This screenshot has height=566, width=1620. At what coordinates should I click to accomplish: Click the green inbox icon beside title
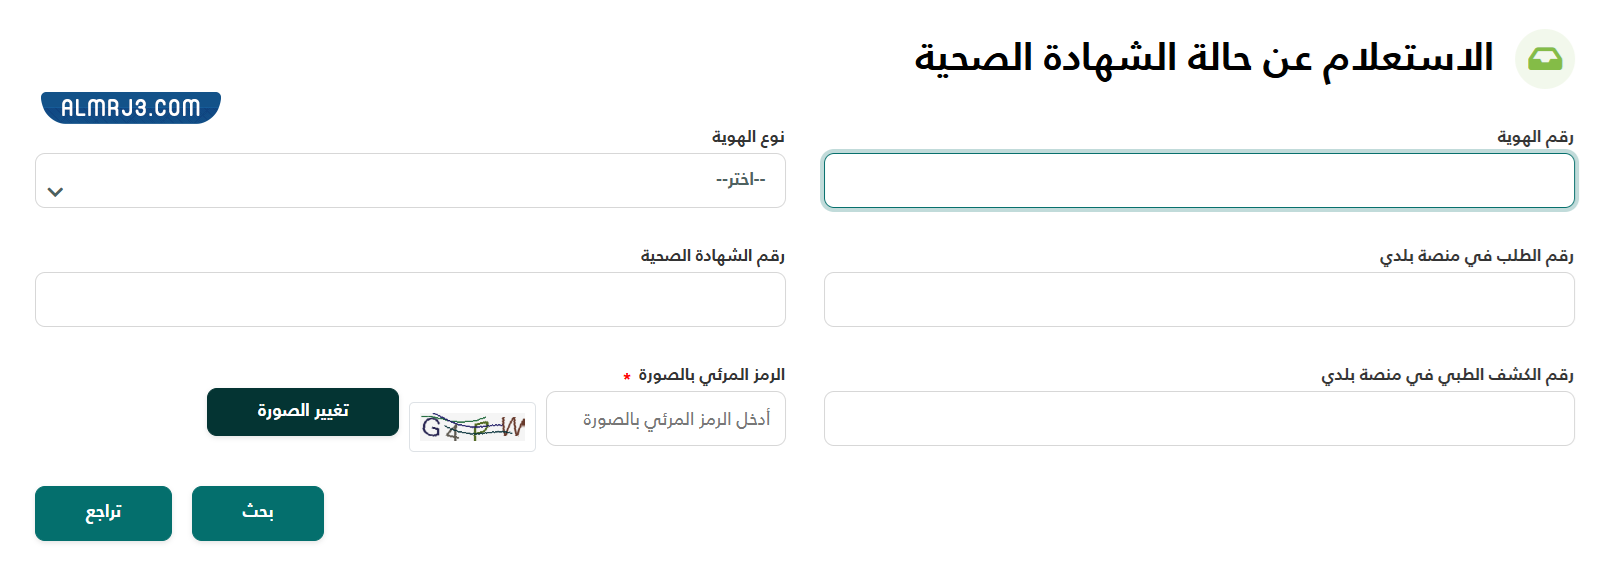pos(1544,59)
